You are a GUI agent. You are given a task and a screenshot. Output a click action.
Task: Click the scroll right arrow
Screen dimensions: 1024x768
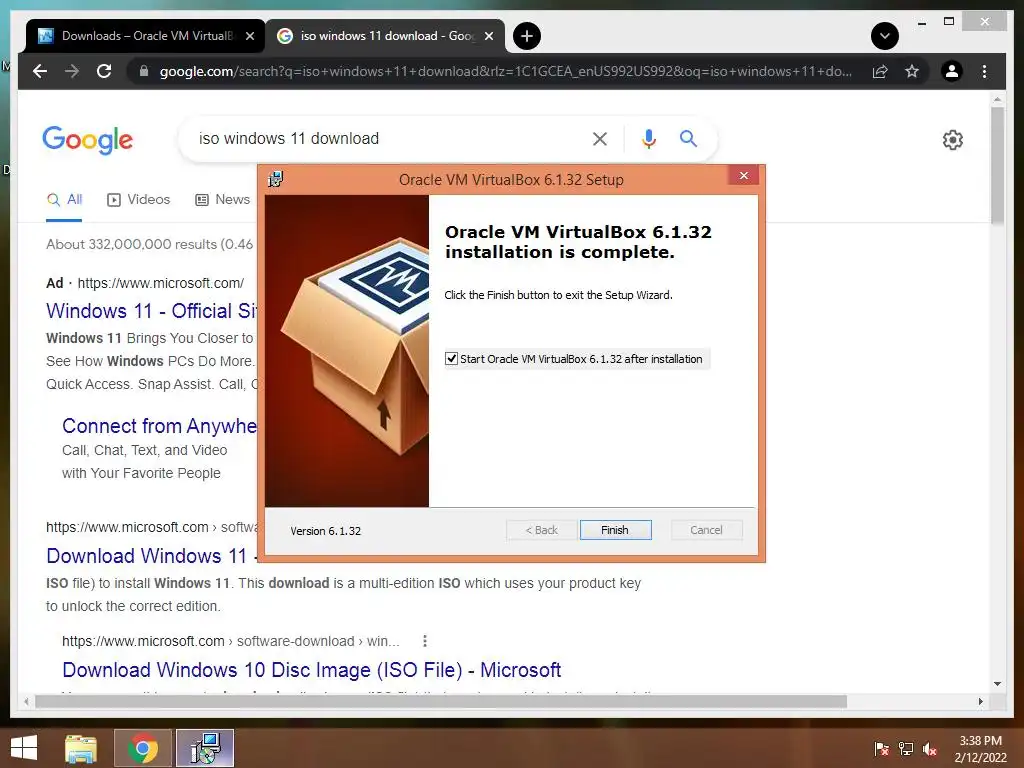tap(981, 701)
